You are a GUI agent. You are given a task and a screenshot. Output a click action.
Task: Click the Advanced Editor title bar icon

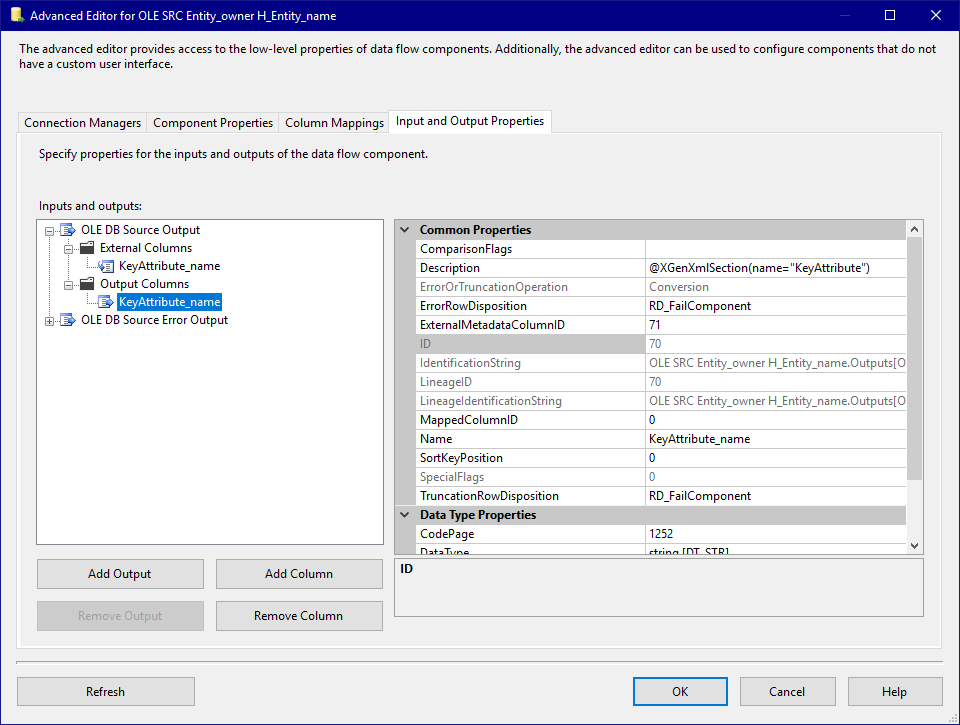[x=17, y=15]
